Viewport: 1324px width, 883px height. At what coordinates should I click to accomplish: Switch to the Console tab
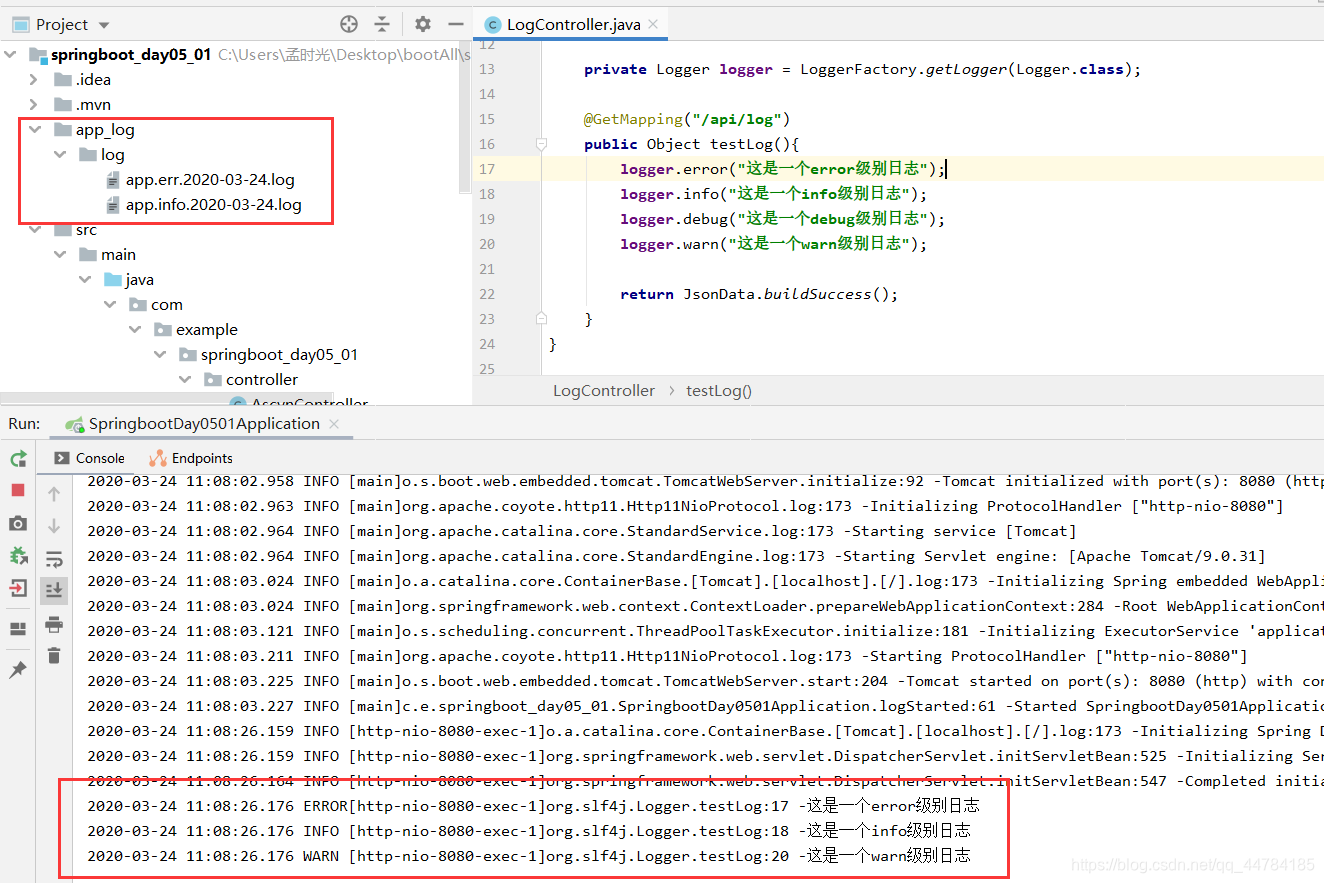click(88, 458)
